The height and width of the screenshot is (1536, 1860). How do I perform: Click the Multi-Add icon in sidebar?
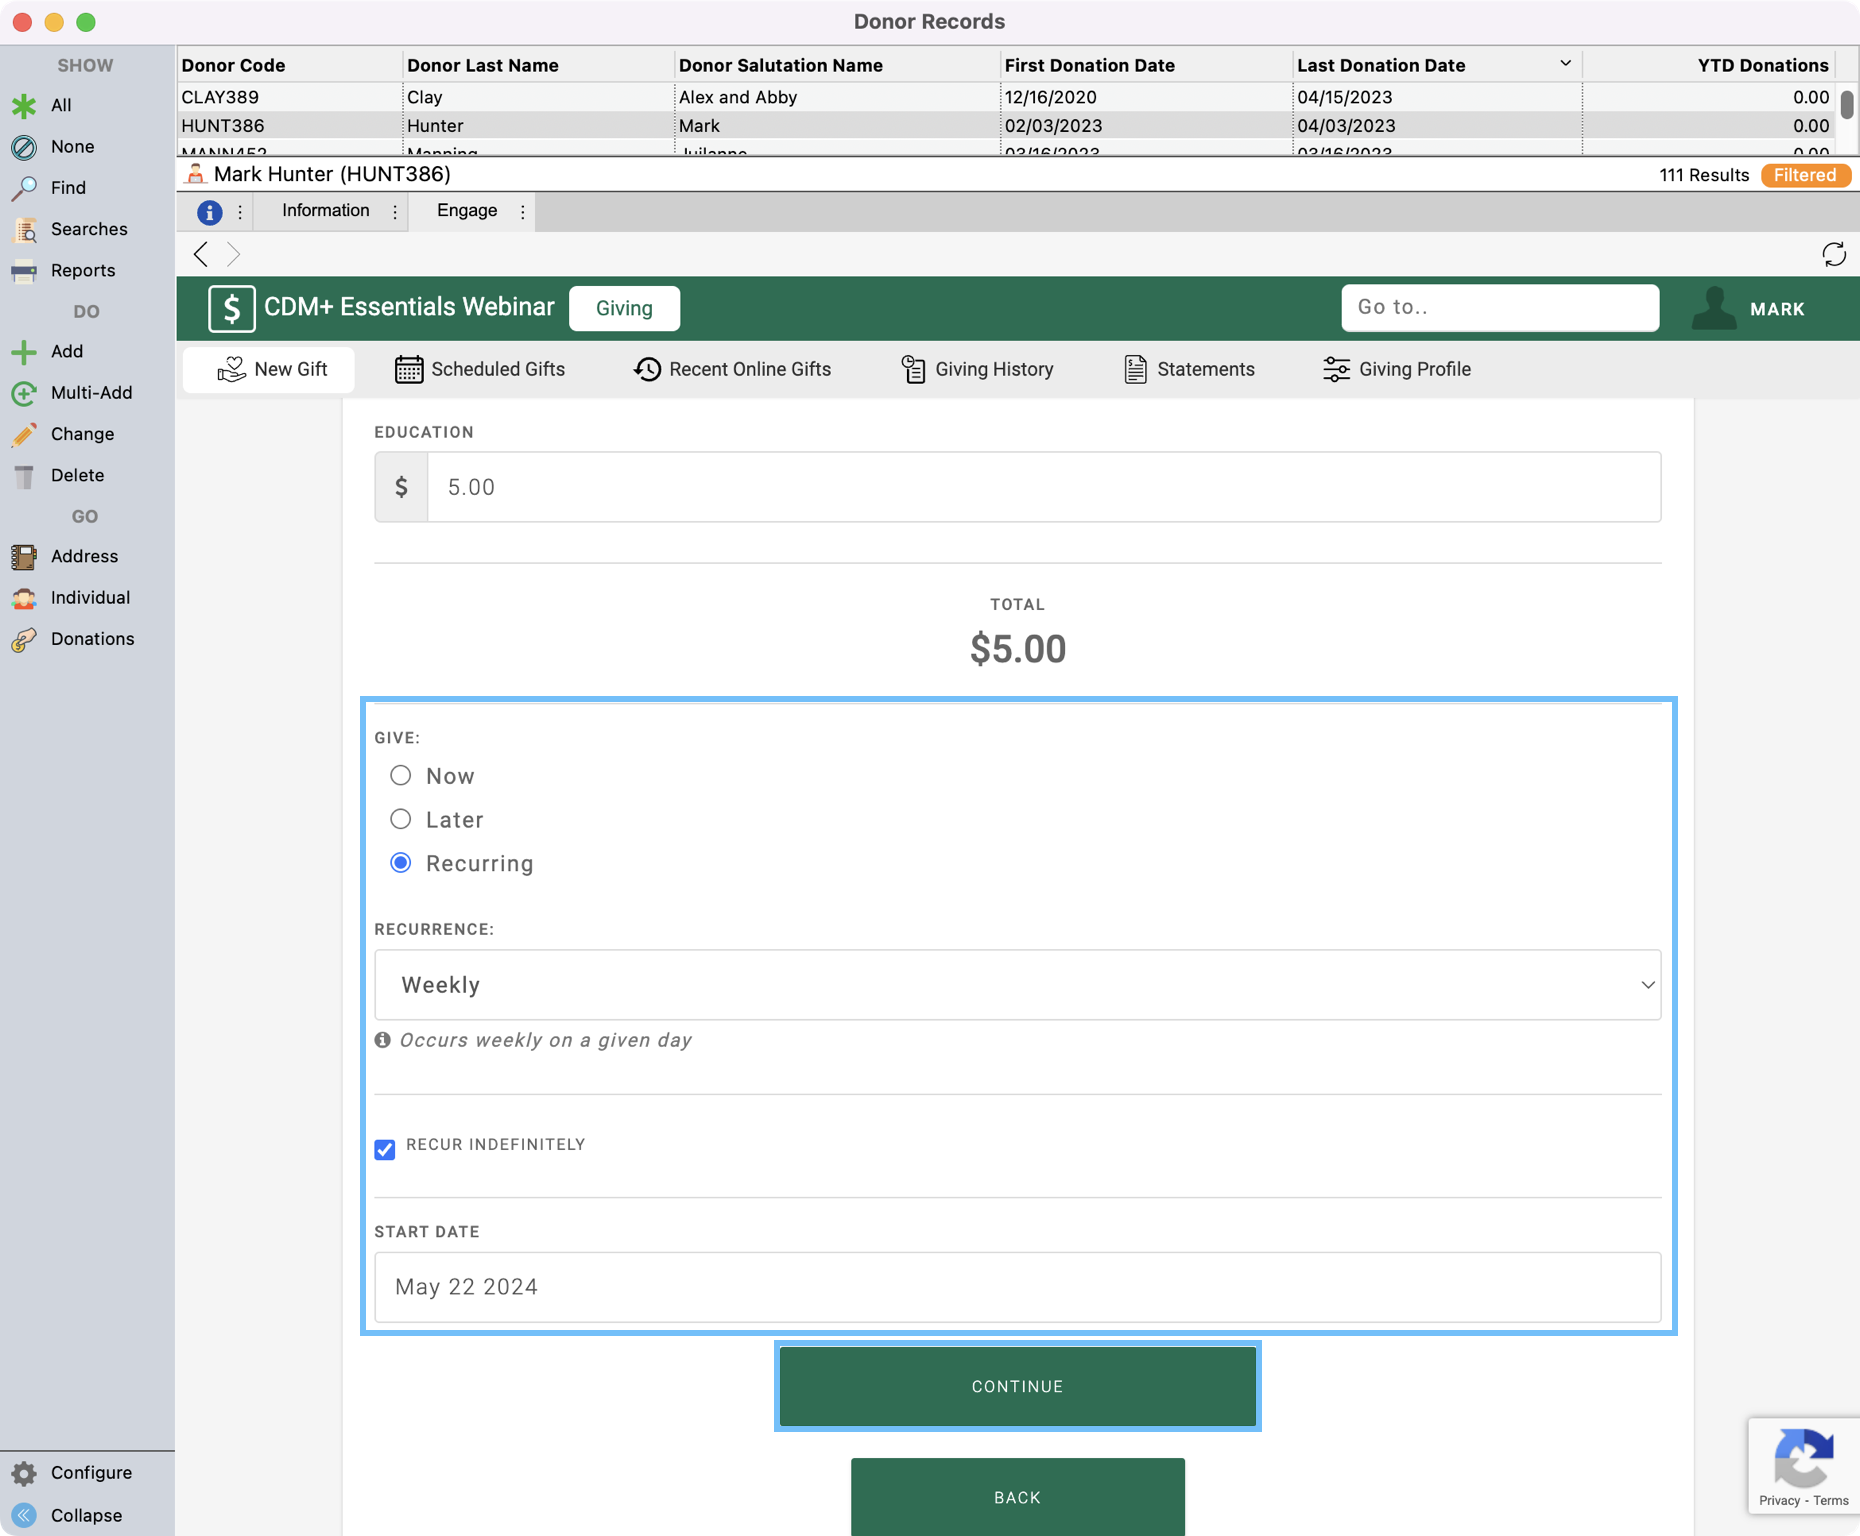coord(24,393)
